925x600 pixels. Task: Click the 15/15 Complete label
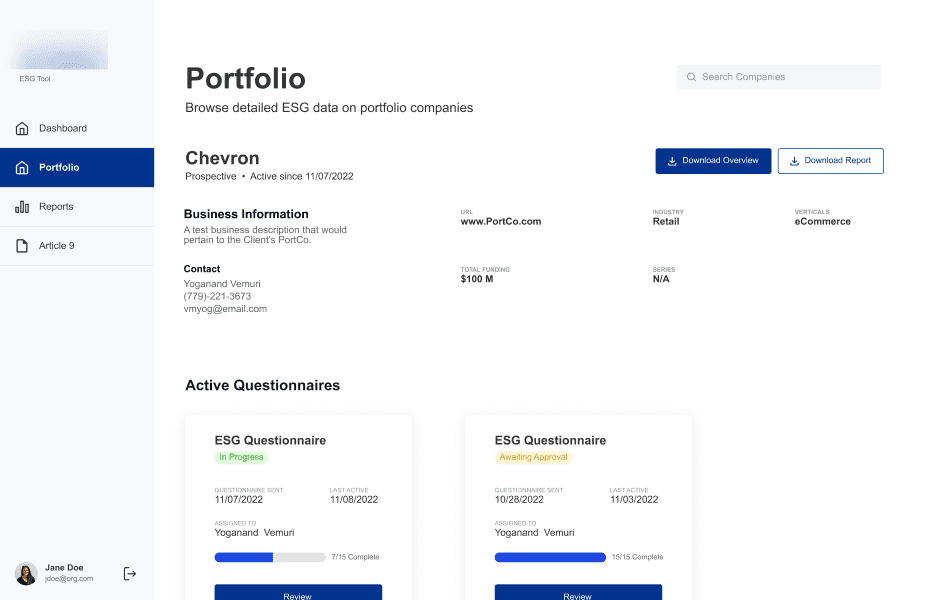[637, 557]
